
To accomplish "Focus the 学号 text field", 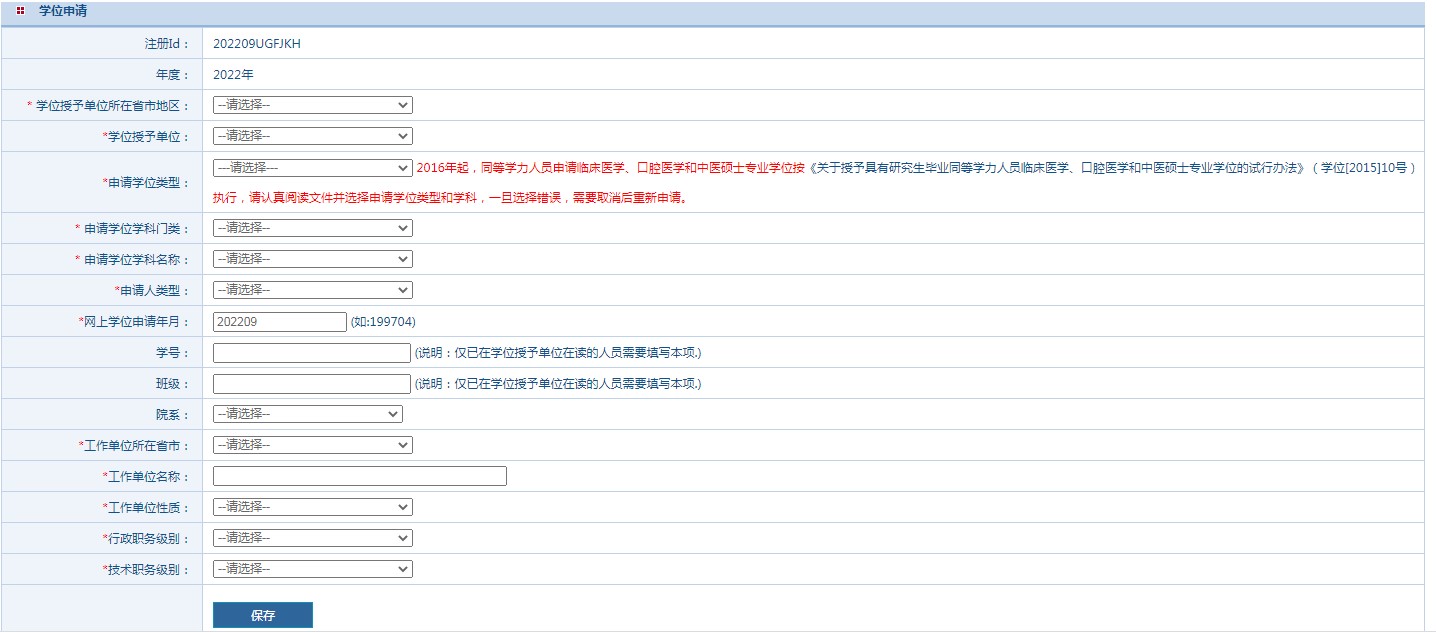I will click(311, 353).
